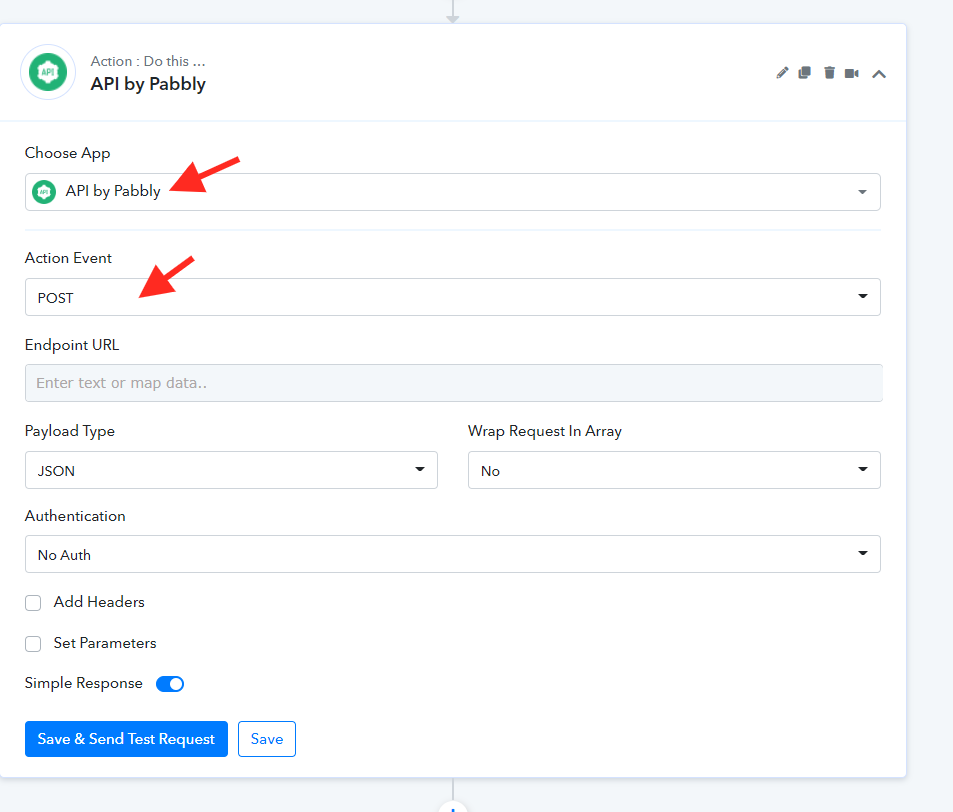Screen dimensions: 953x812
Task: Open the Choose App dropdown
Action: pos(453,192)
